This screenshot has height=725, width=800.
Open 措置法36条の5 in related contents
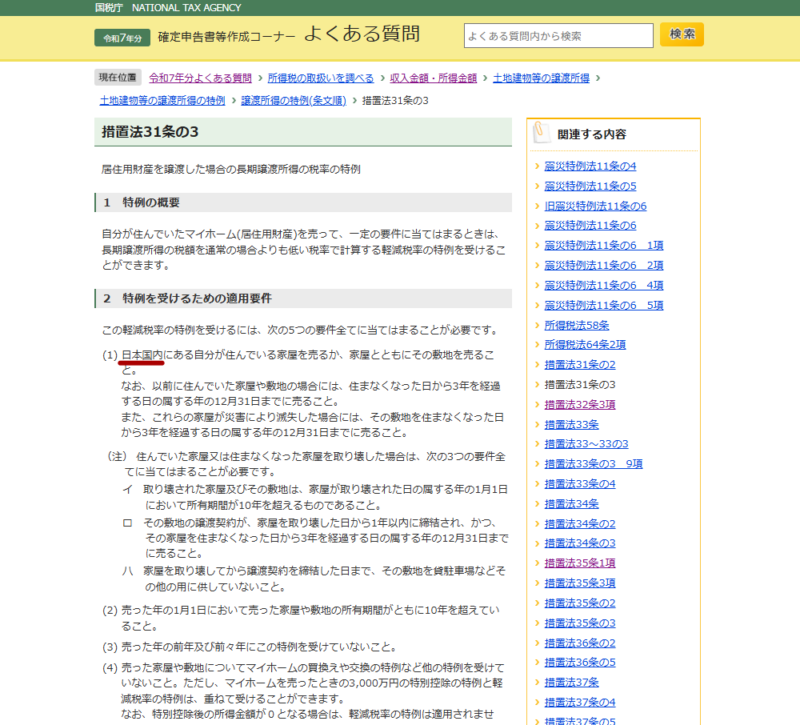(x=580, y=662)
